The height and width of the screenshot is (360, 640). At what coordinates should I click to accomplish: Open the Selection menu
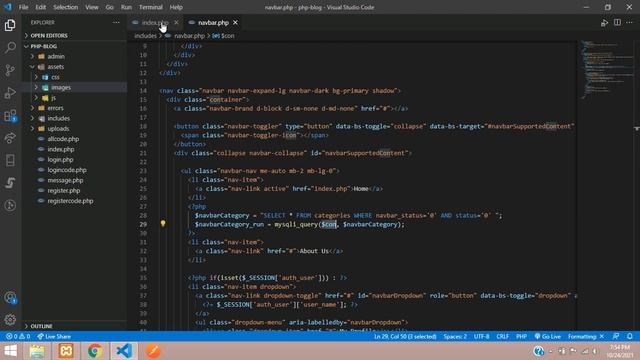[x=65, y=7]
